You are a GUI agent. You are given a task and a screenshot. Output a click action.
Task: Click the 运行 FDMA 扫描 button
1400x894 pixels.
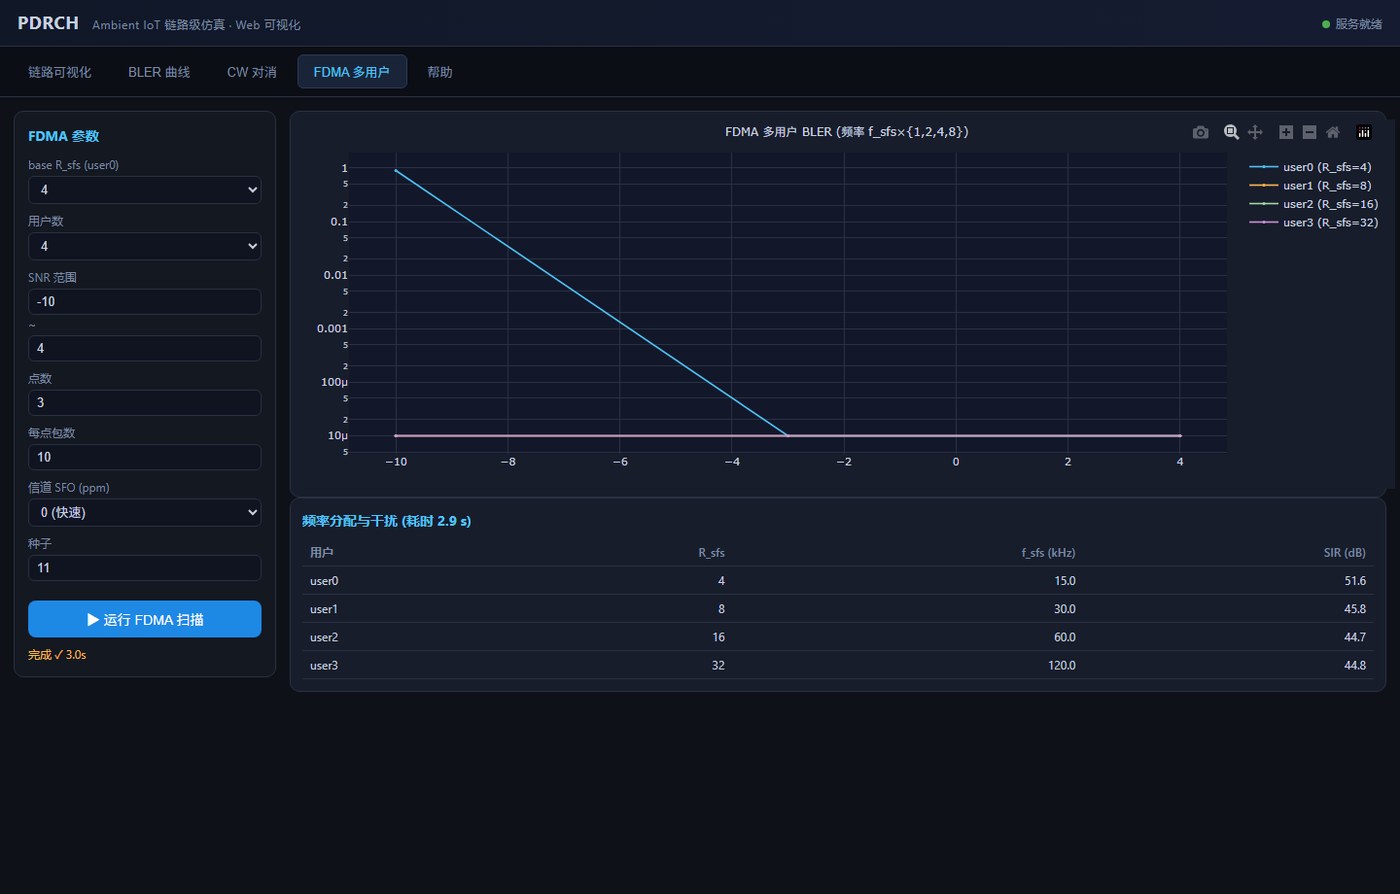(145, 619)
